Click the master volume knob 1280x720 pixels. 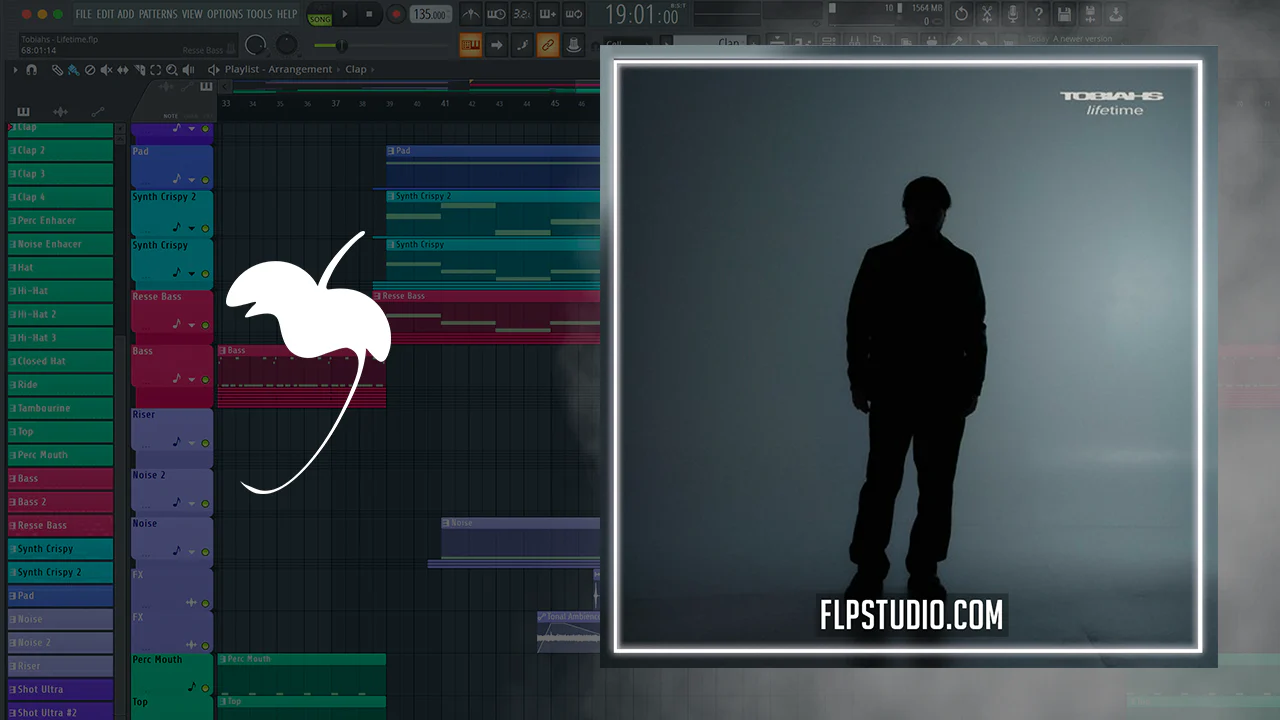(x=256, y=45)
